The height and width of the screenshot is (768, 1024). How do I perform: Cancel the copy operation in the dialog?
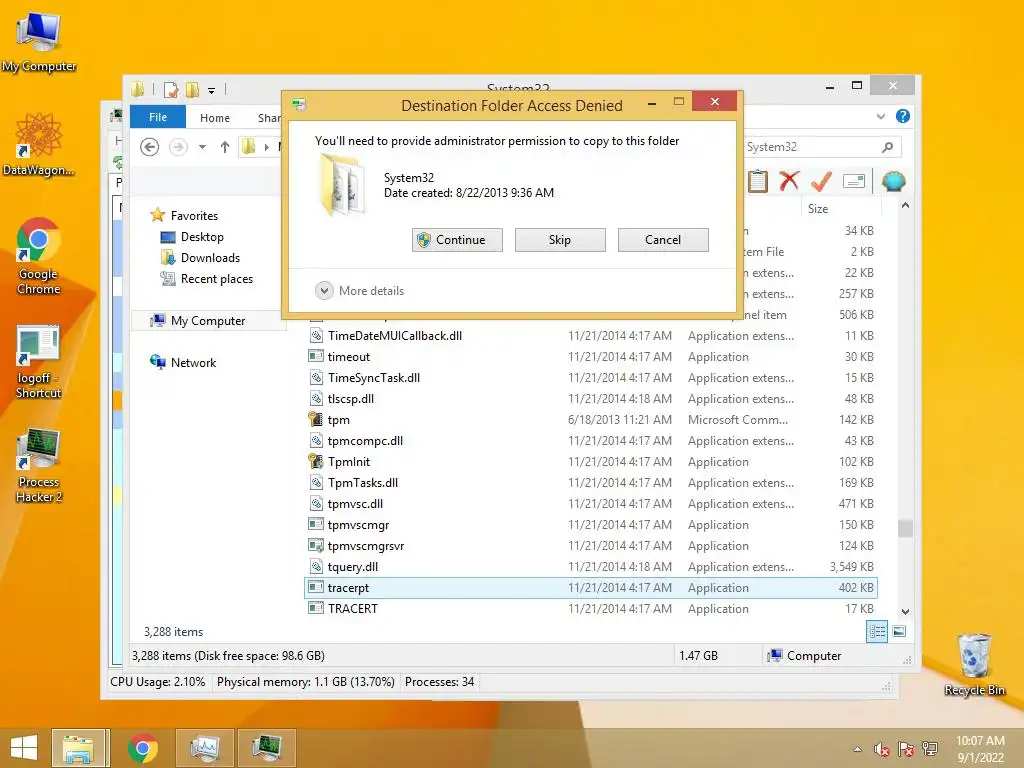pos(663,240)
